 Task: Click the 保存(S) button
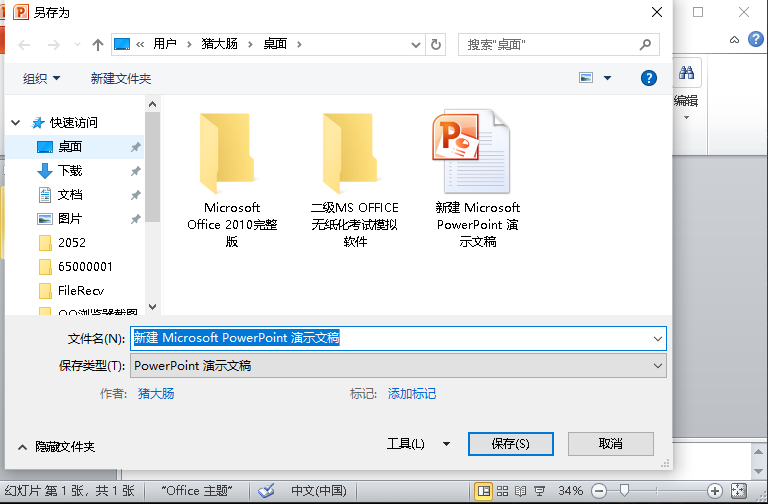(510, 444)
